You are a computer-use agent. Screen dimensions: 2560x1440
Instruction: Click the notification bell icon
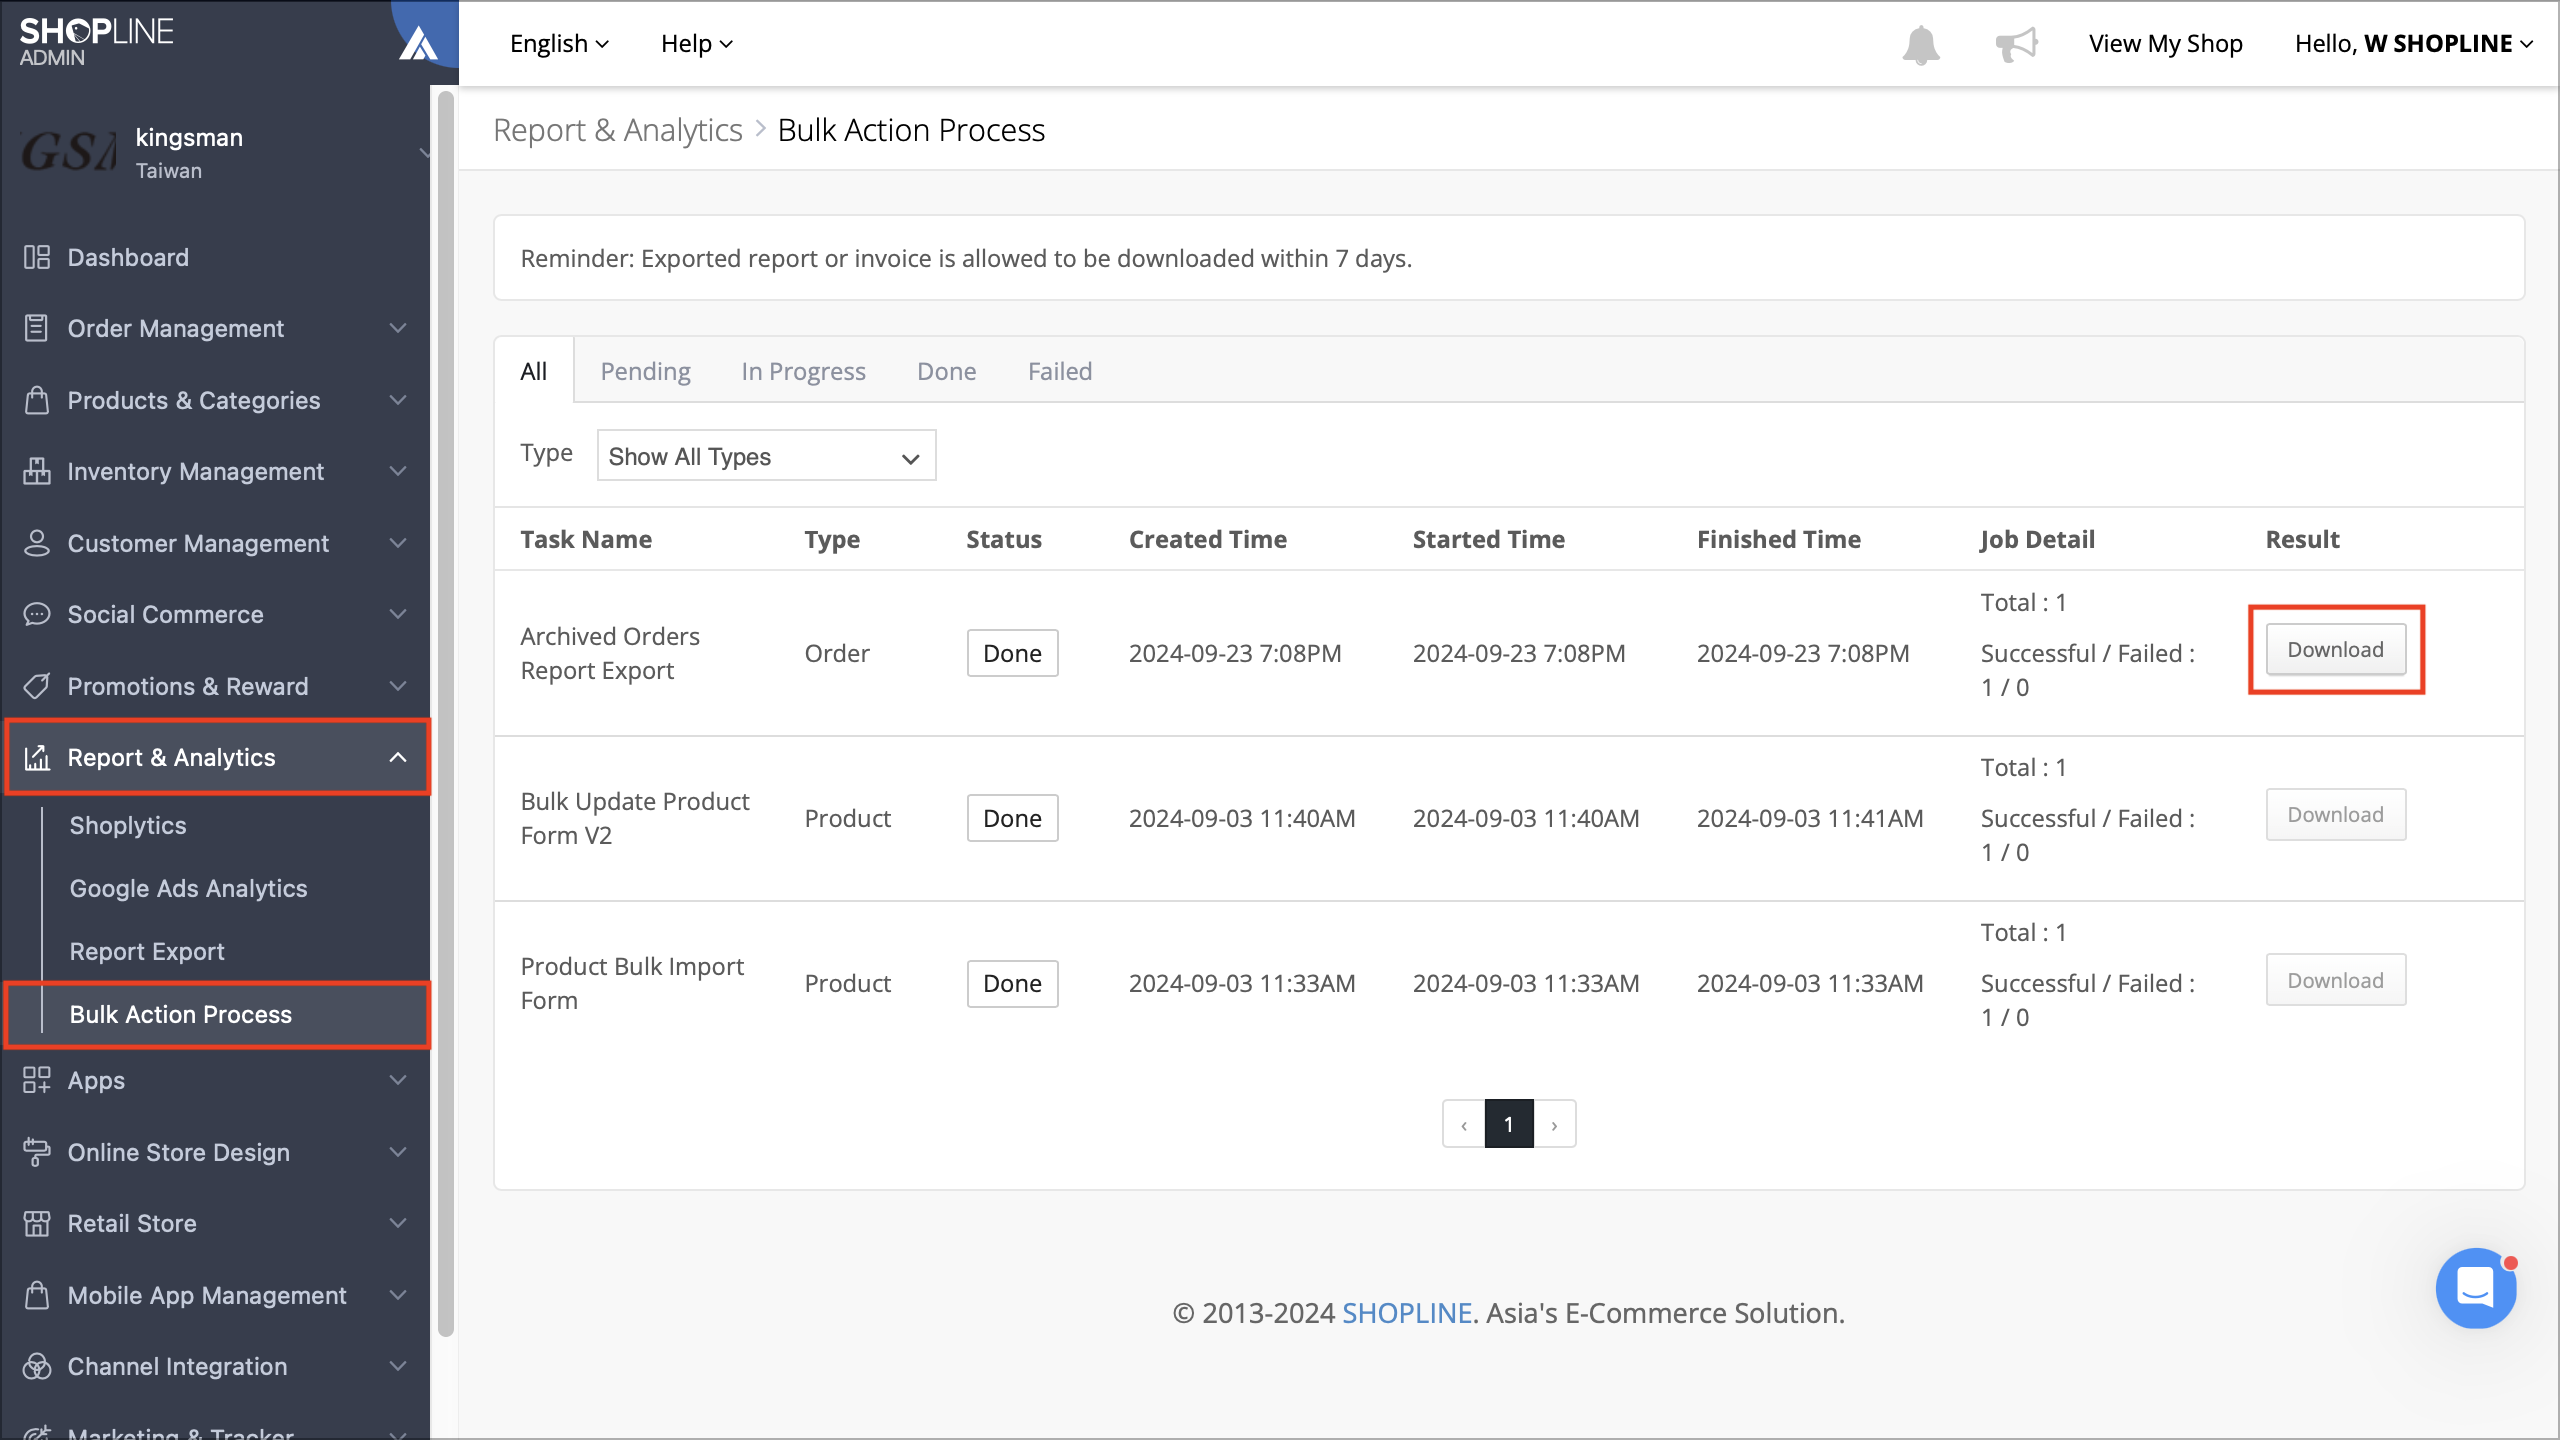(1920, 45)
